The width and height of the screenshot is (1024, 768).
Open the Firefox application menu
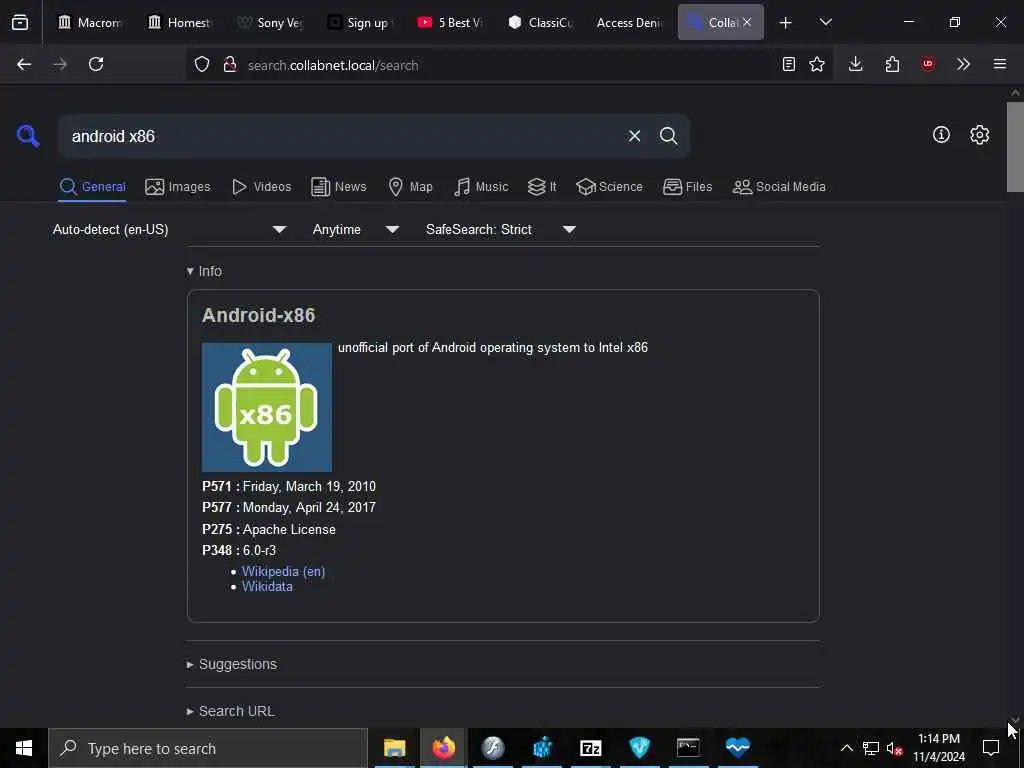click(x=1000, y=64)
